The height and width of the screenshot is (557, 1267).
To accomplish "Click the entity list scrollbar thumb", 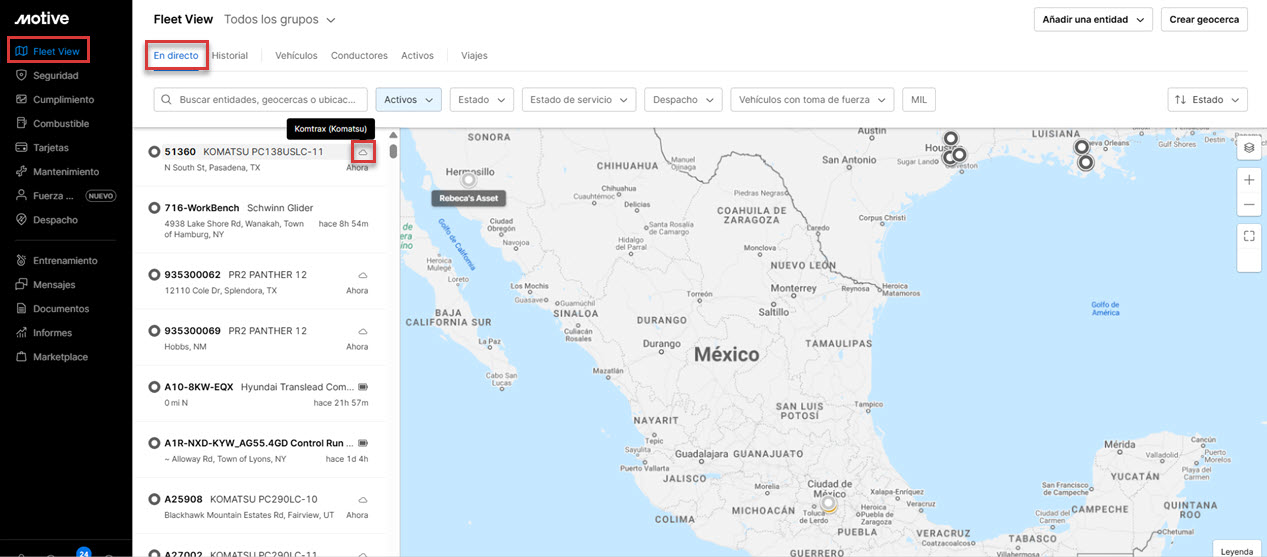I will (x=393, y=152).
